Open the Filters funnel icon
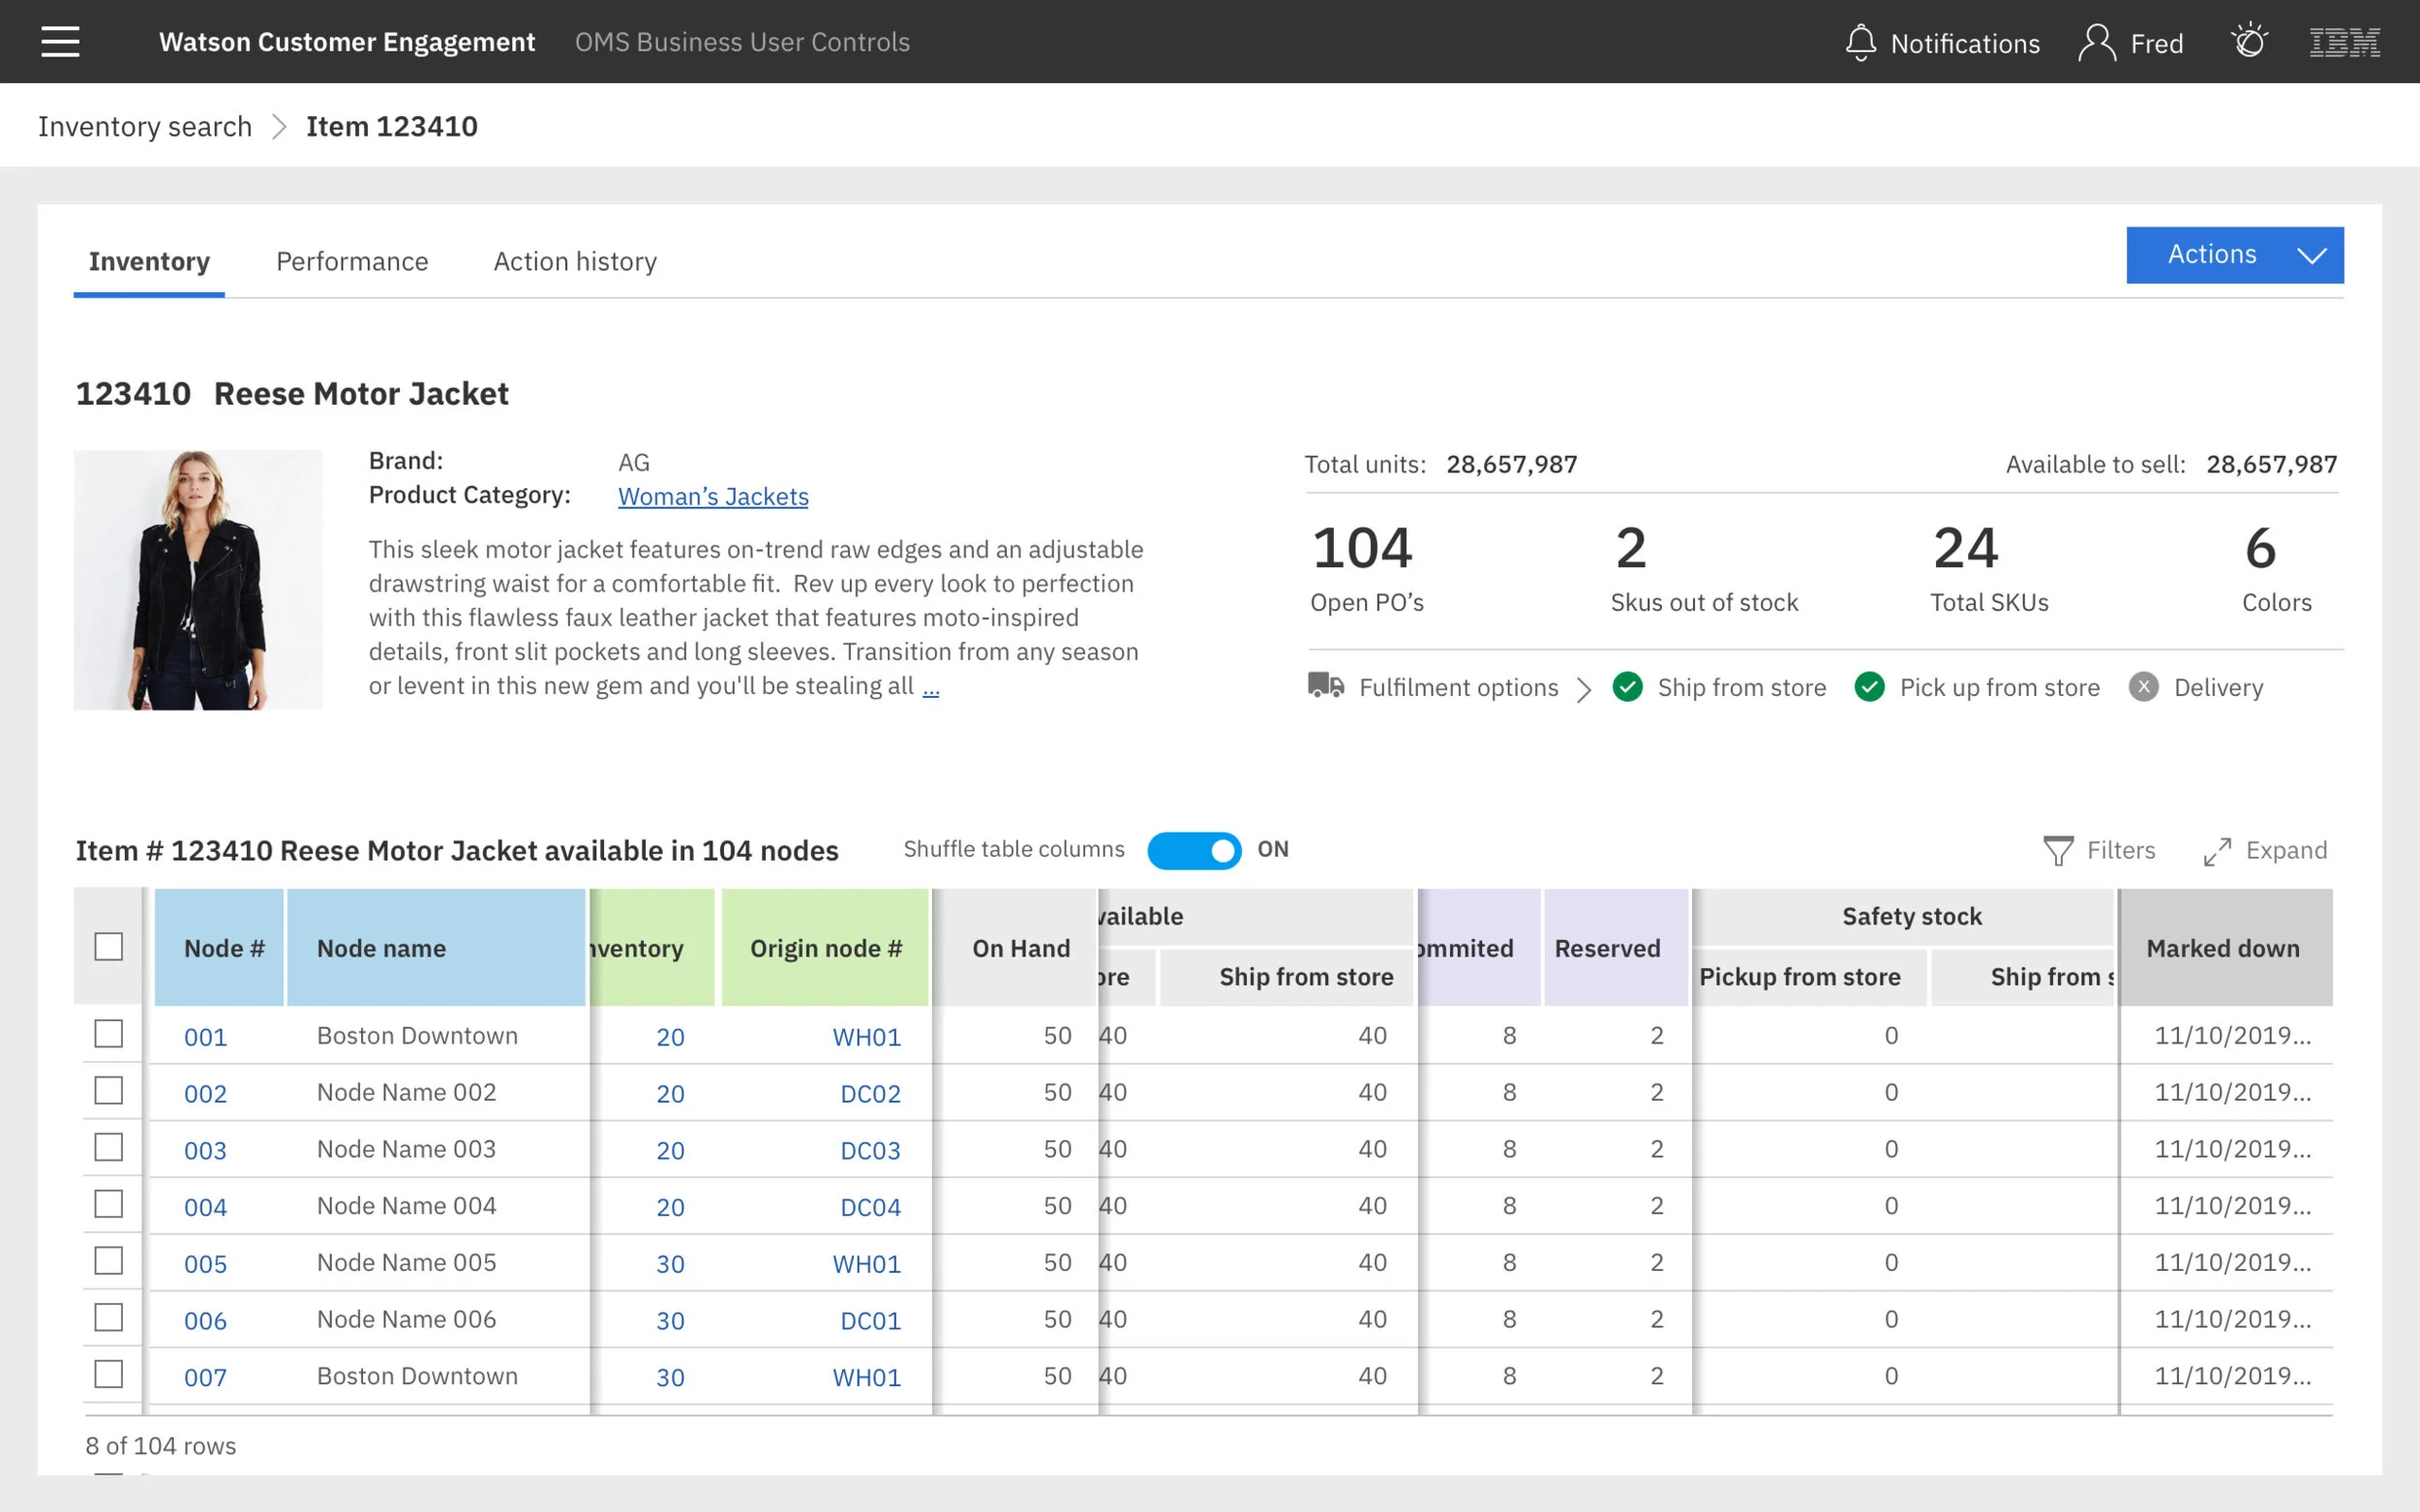2420x1512 pixels. coord(2057,851)
